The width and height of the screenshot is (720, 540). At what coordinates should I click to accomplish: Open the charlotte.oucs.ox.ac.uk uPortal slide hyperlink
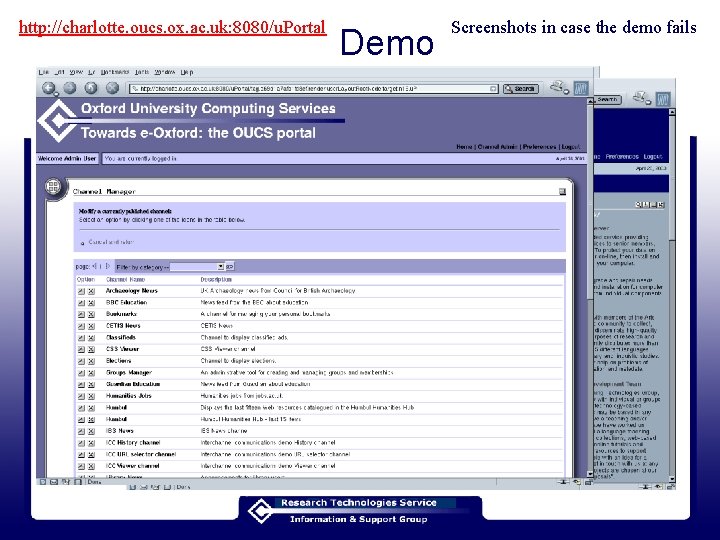(x=173, y=27)
